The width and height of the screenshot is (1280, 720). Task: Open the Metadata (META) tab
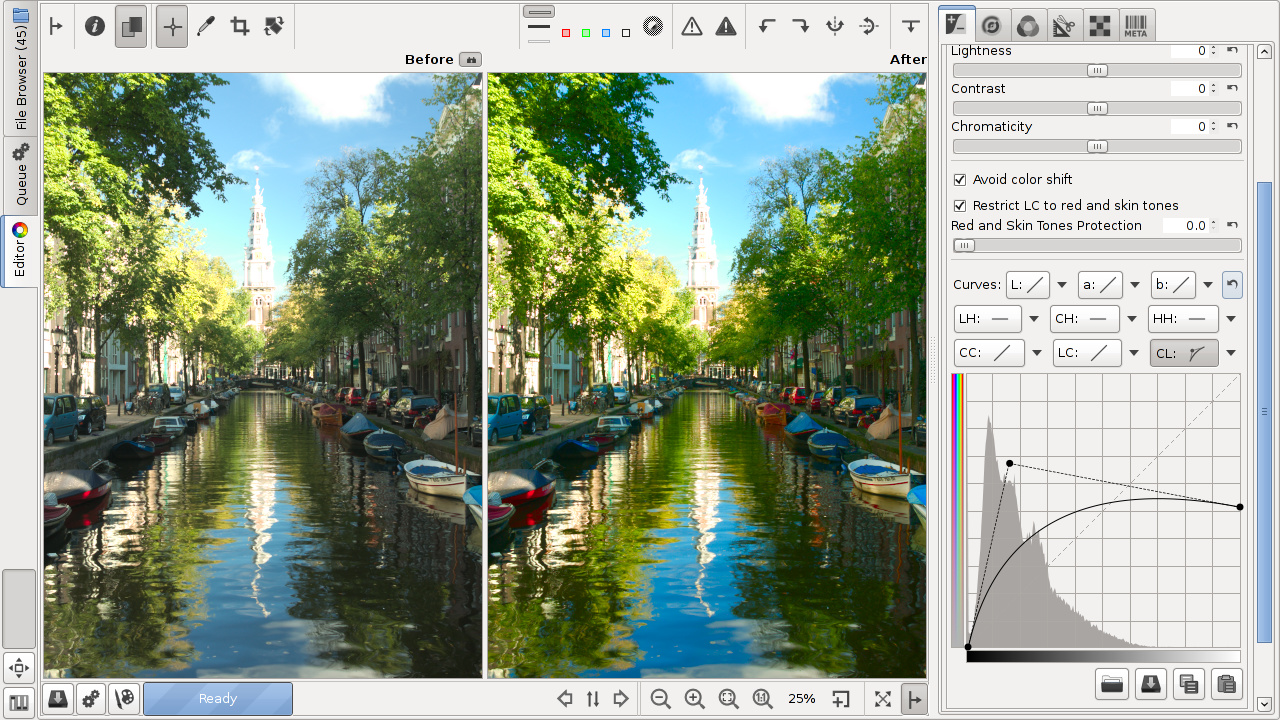tap(1135, 26)
